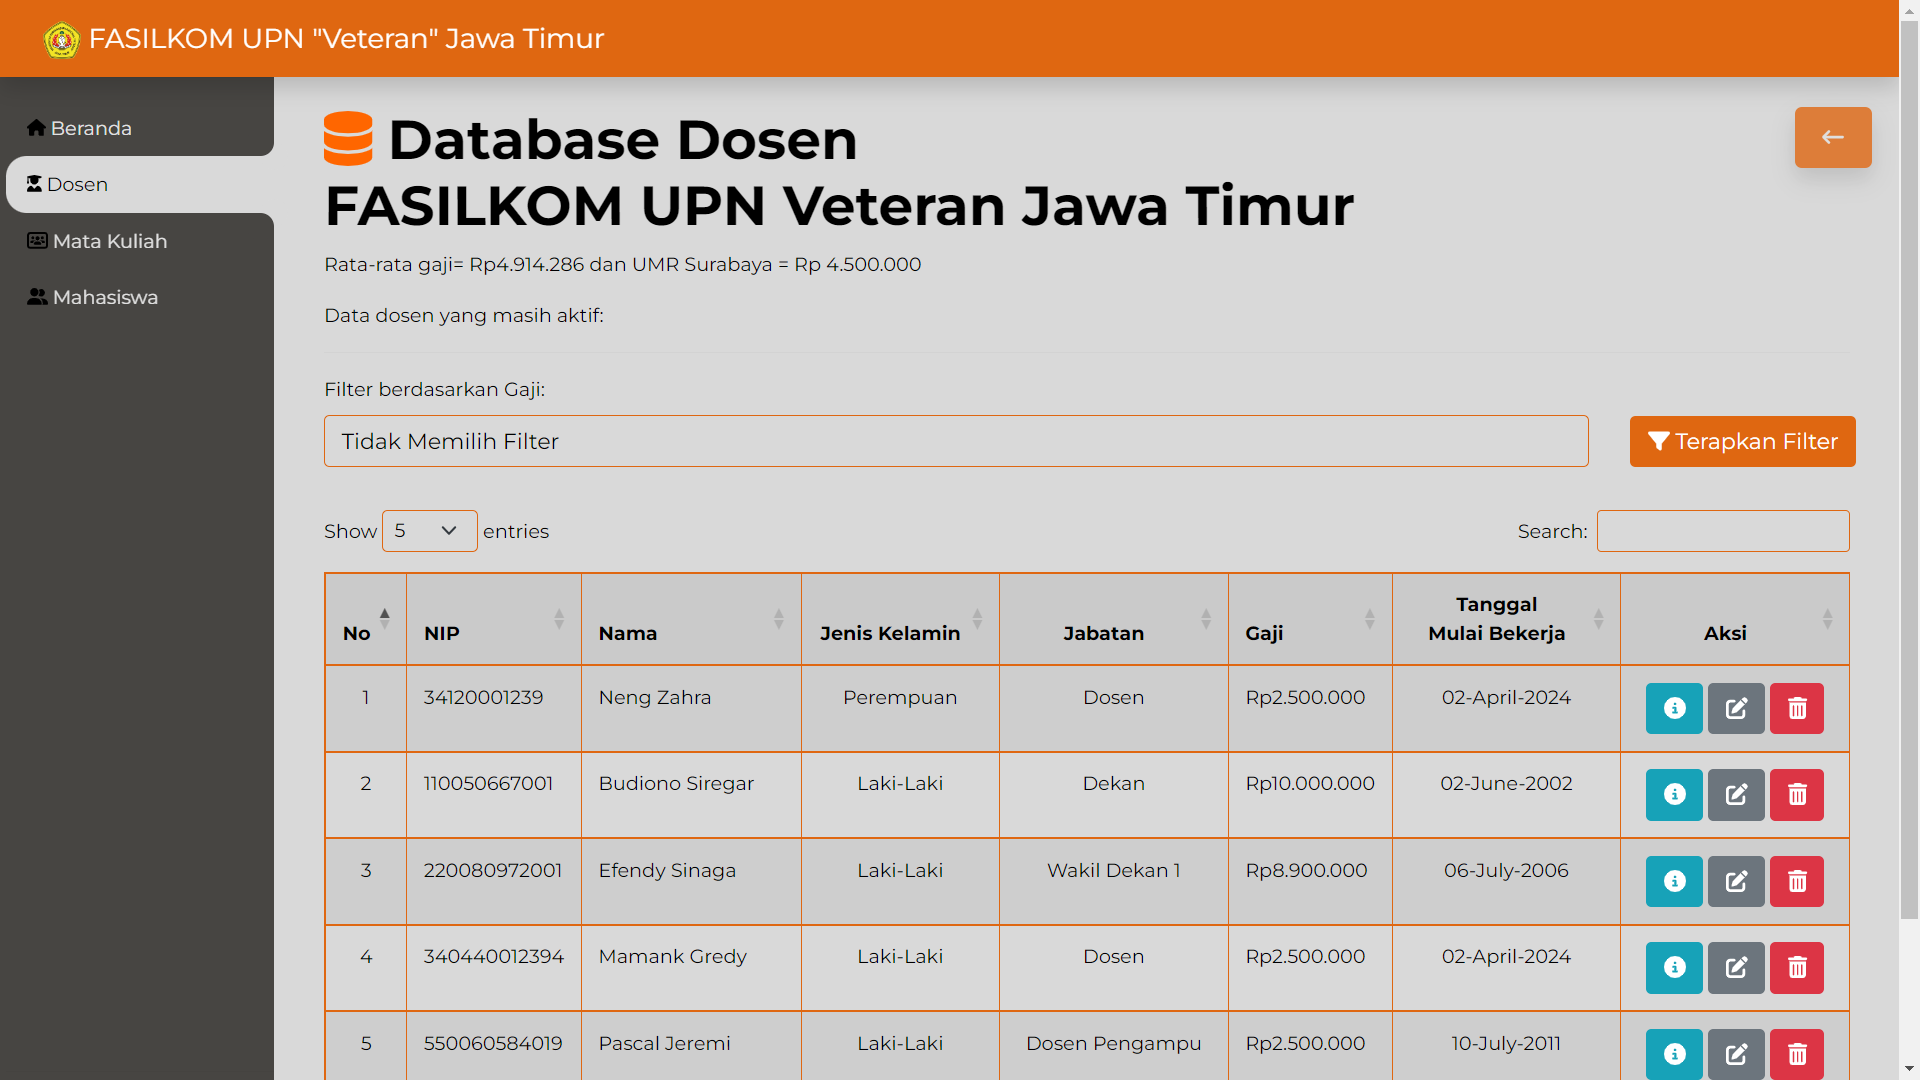Image resolution: width=1920 pixels, height=1080 pixels.
Task: Sort table by Gaji column arrows
Action: pos(1370,619)
